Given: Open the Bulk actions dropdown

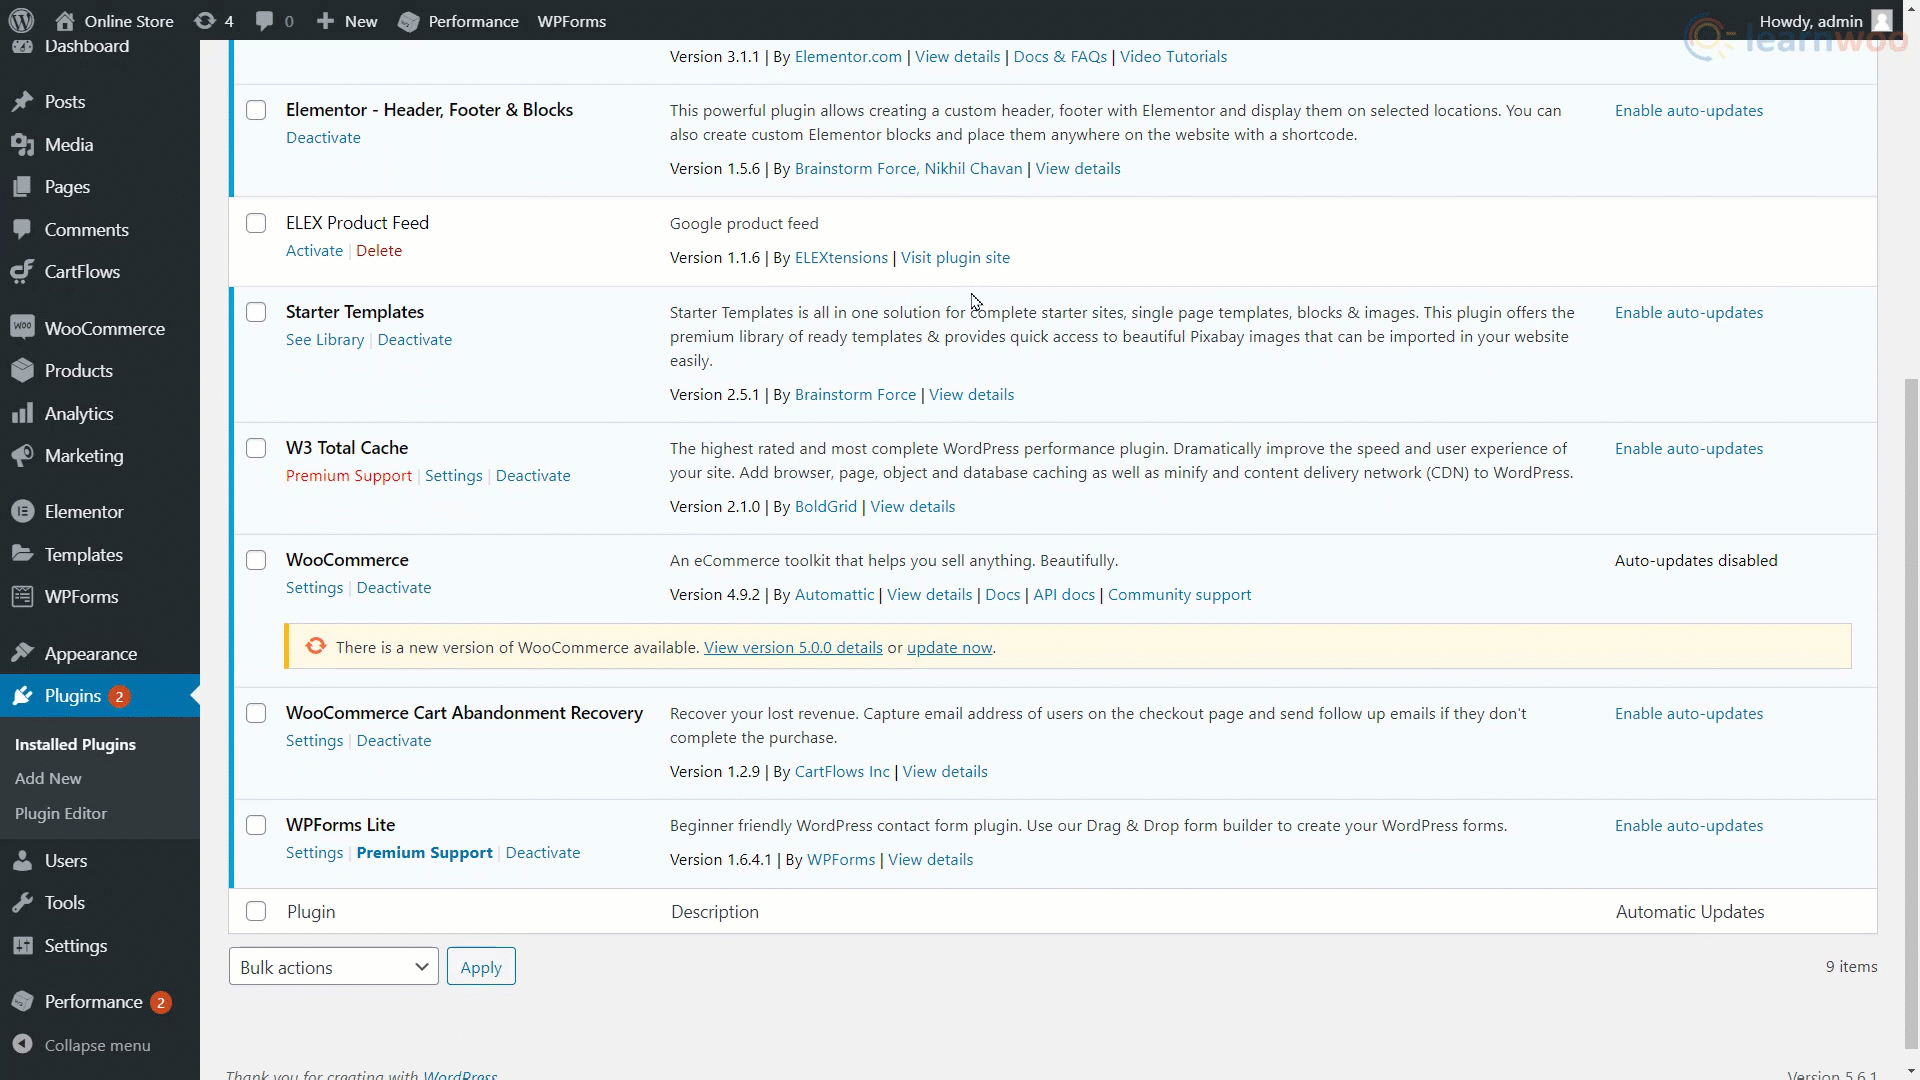Looking at the screenshot, I should point(333,967).
